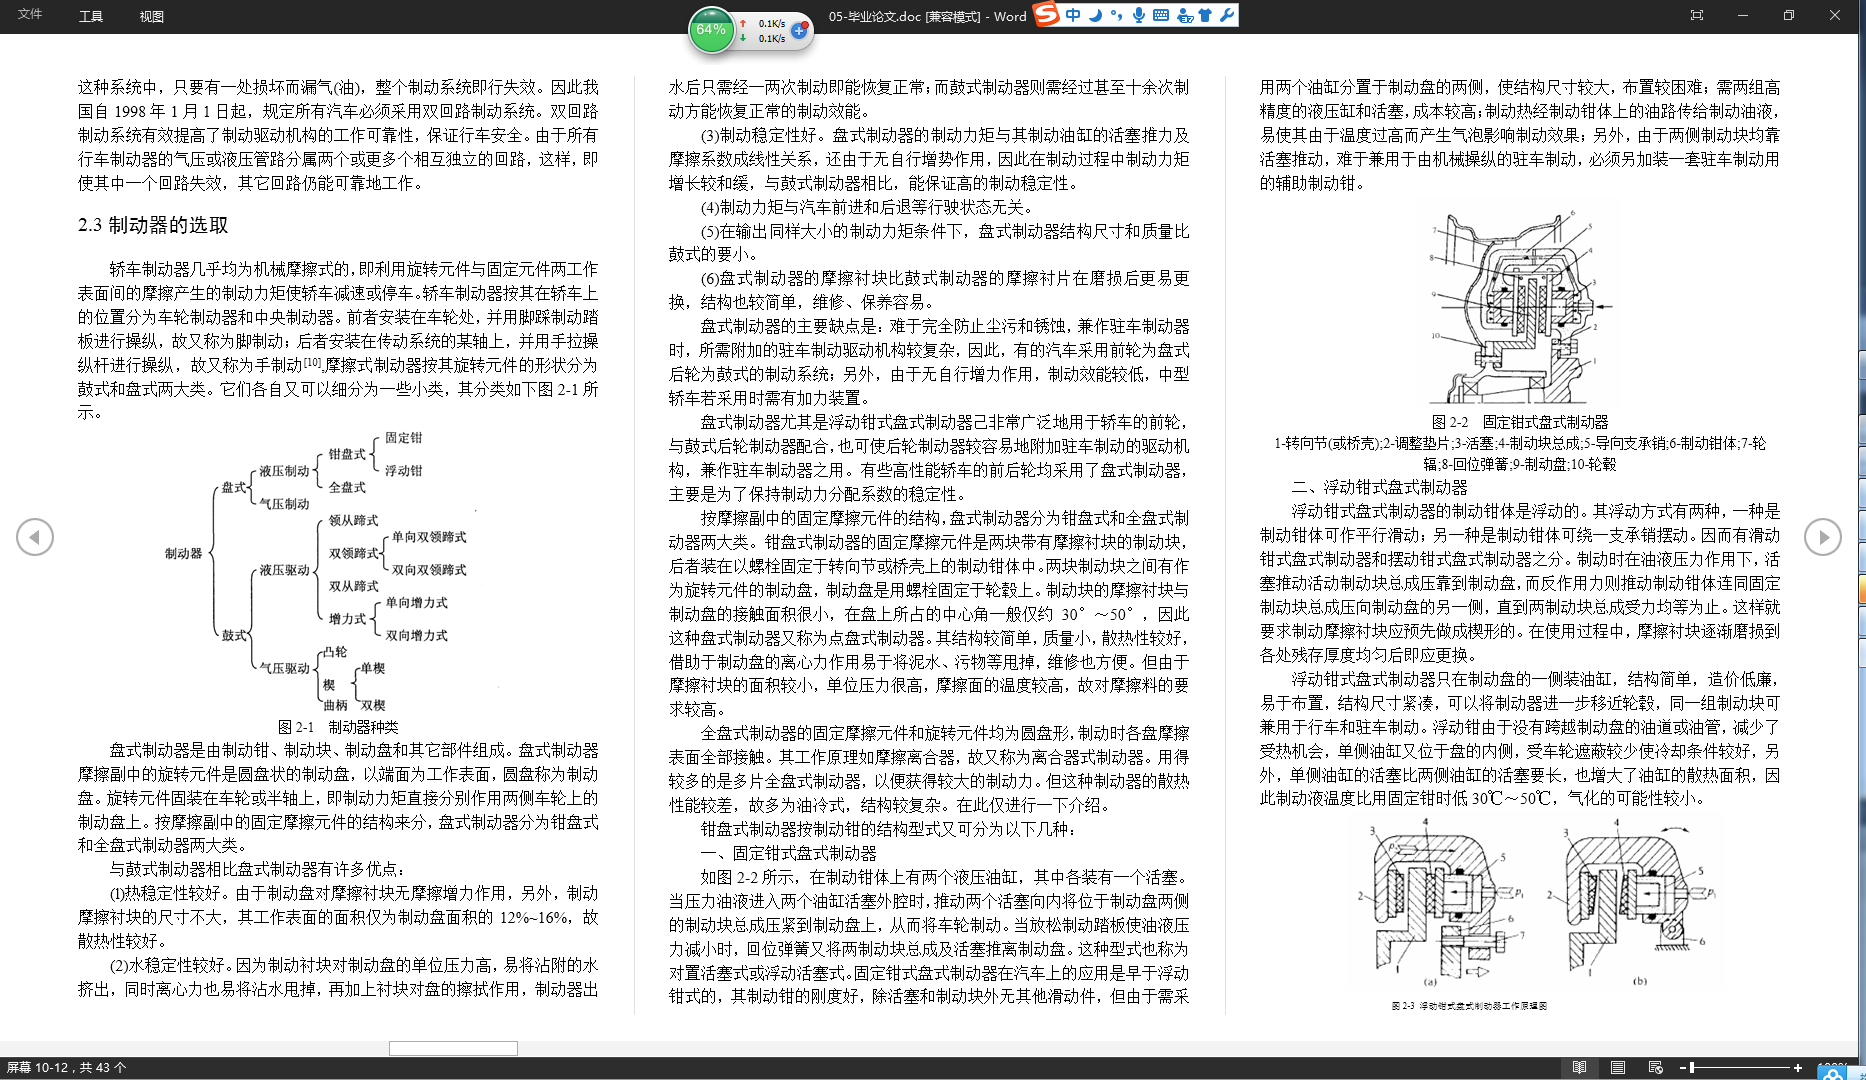The image size is (1866, 1080).
Task: Open the soft keyboard icon
Action: 1161,15
